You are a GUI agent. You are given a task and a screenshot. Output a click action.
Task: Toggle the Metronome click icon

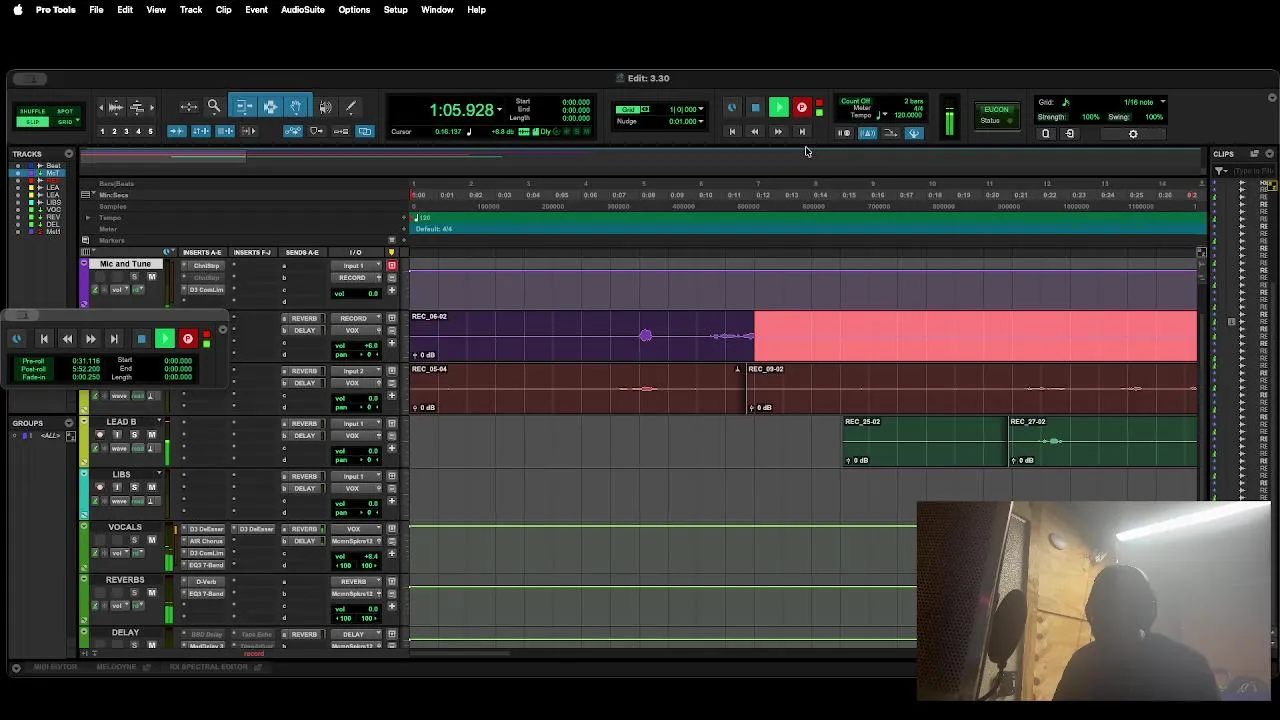tap(867, 133)
